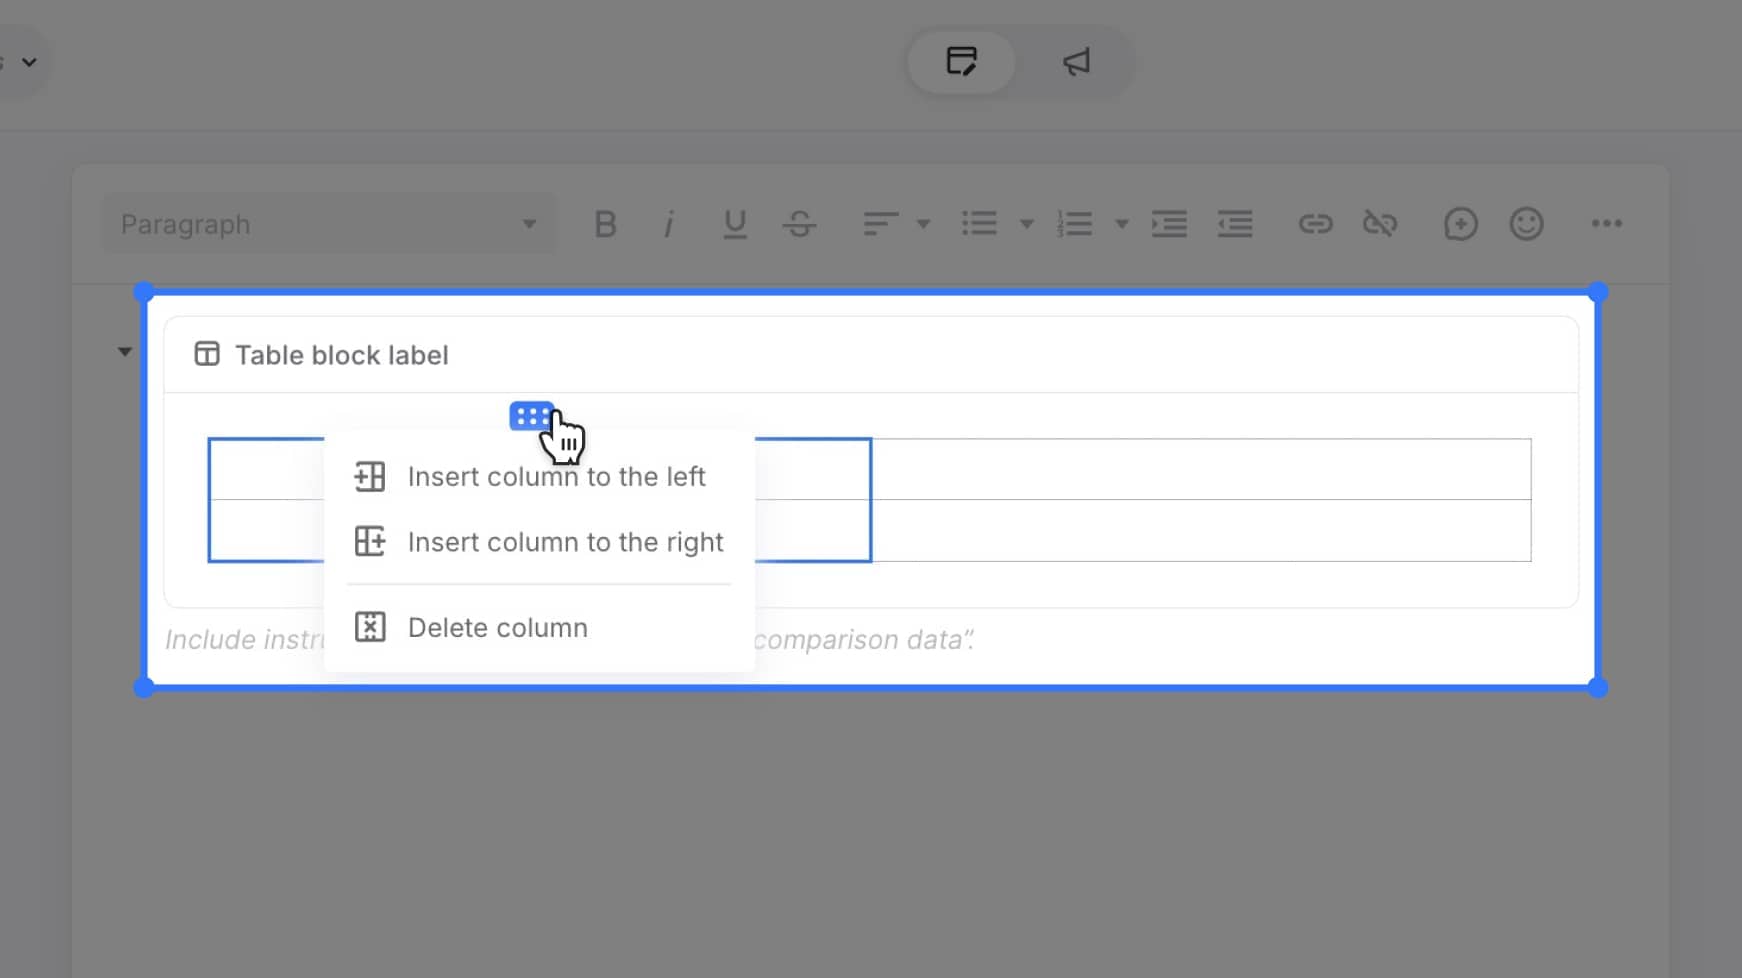Toggle bold formatting
The width and height of the screenshot is (1742, 978).
point(605,224)
